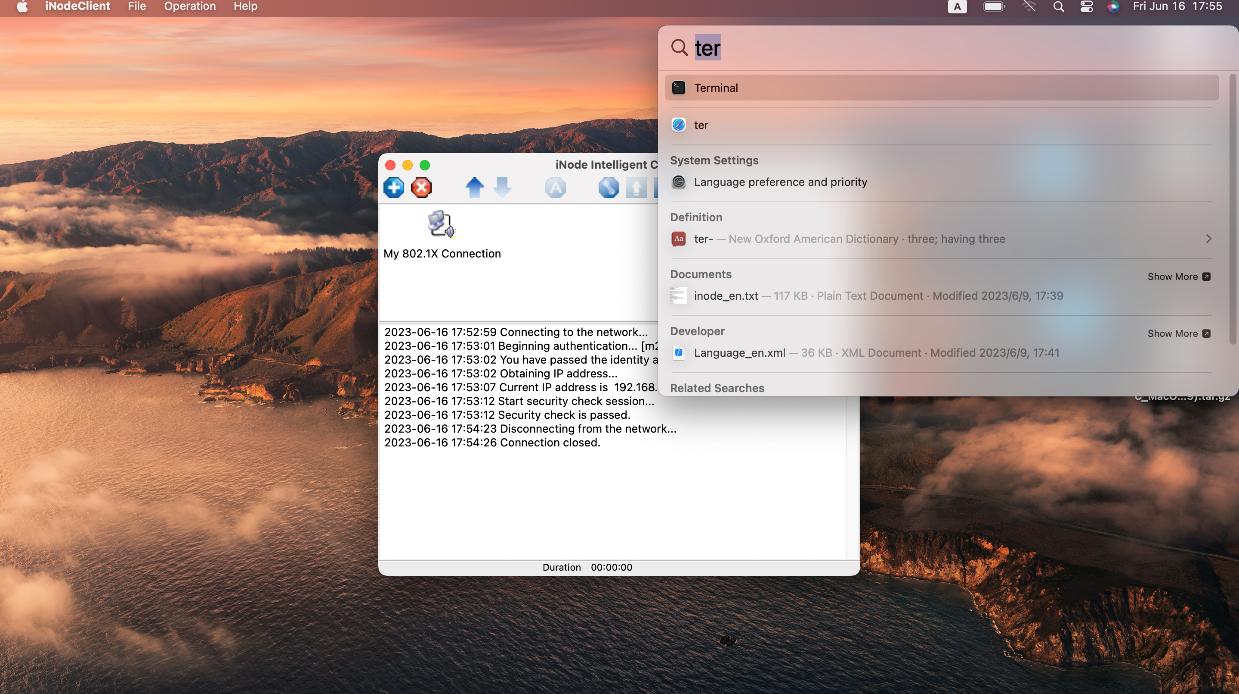Image resolution: width=1239 pixels, height=694 pixels.
Task: Select the My 802.1X Connection icon
Action: tap(441, 224)
